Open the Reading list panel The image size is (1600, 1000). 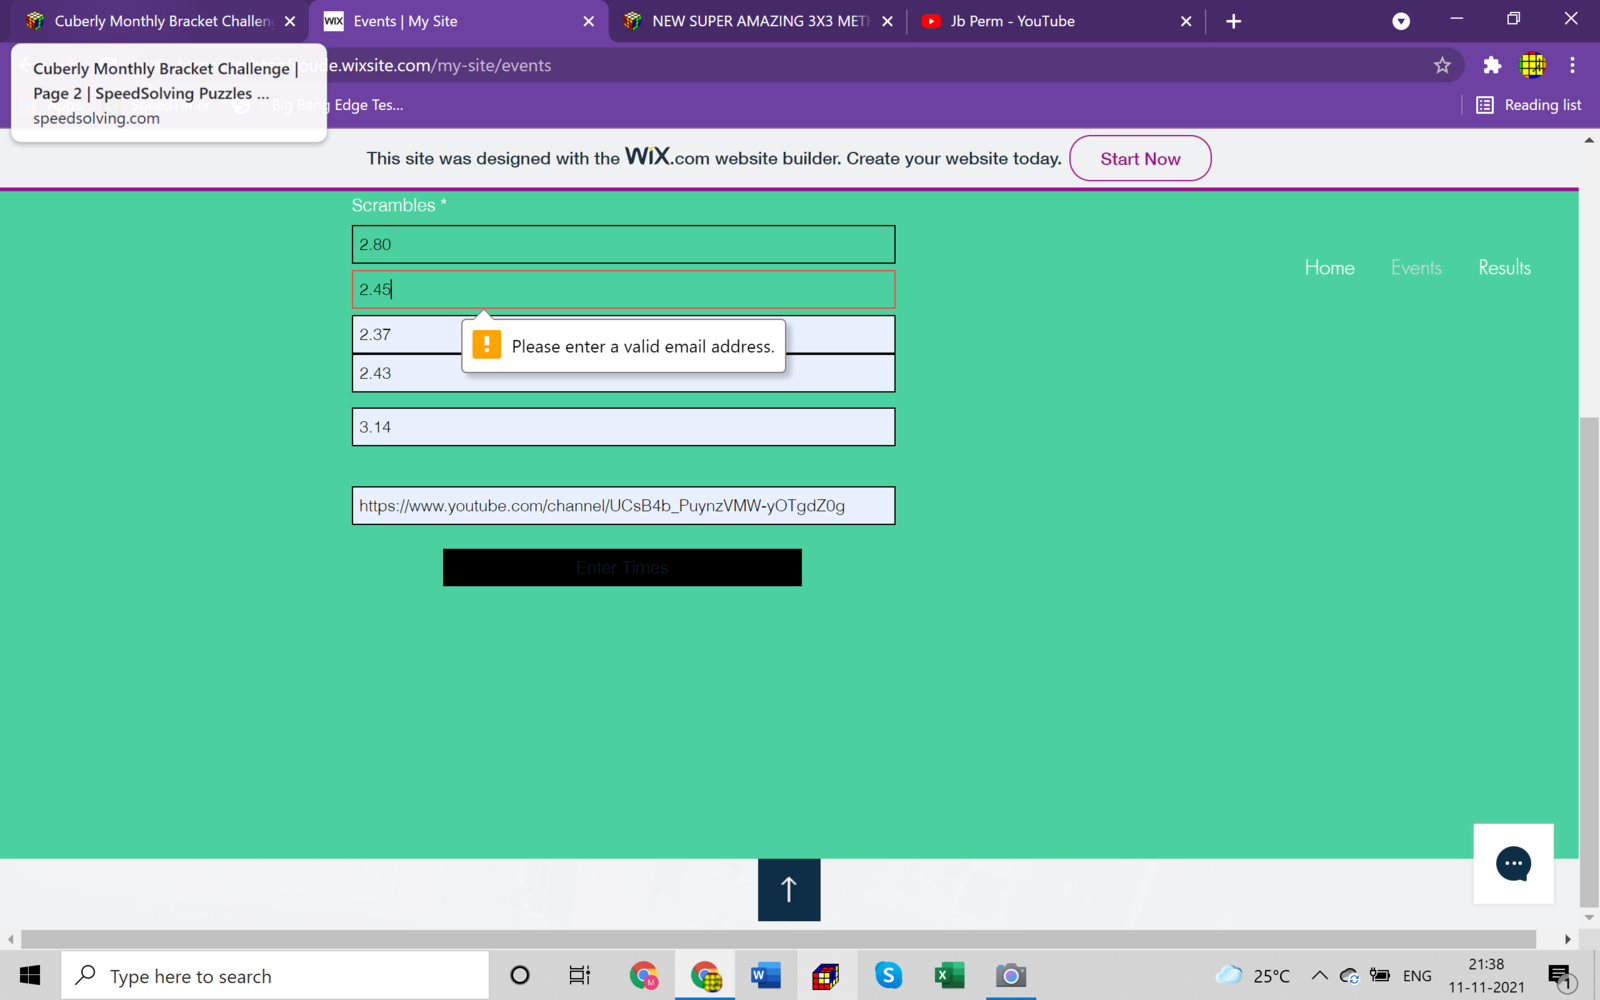pos(1529,105)
